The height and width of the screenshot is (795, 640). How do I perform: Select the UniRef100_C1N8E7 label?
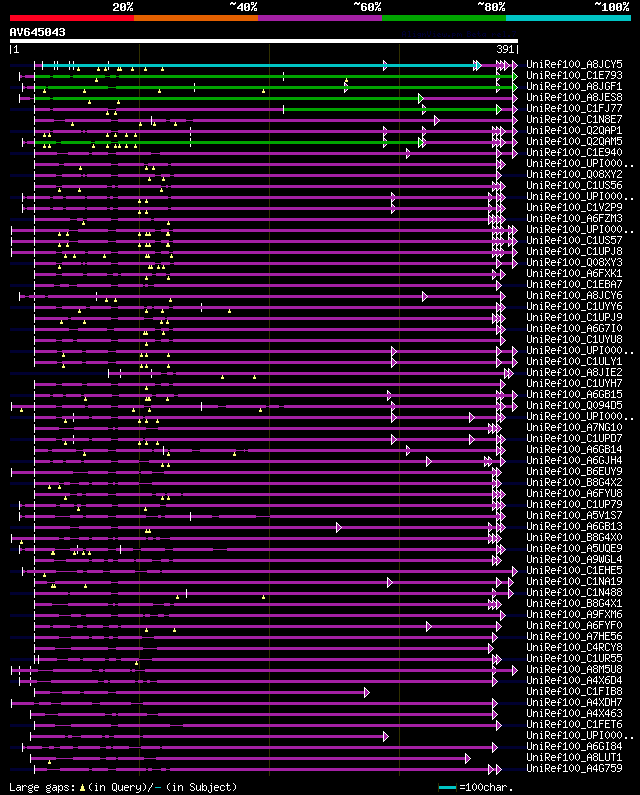(x=574, y=119)
